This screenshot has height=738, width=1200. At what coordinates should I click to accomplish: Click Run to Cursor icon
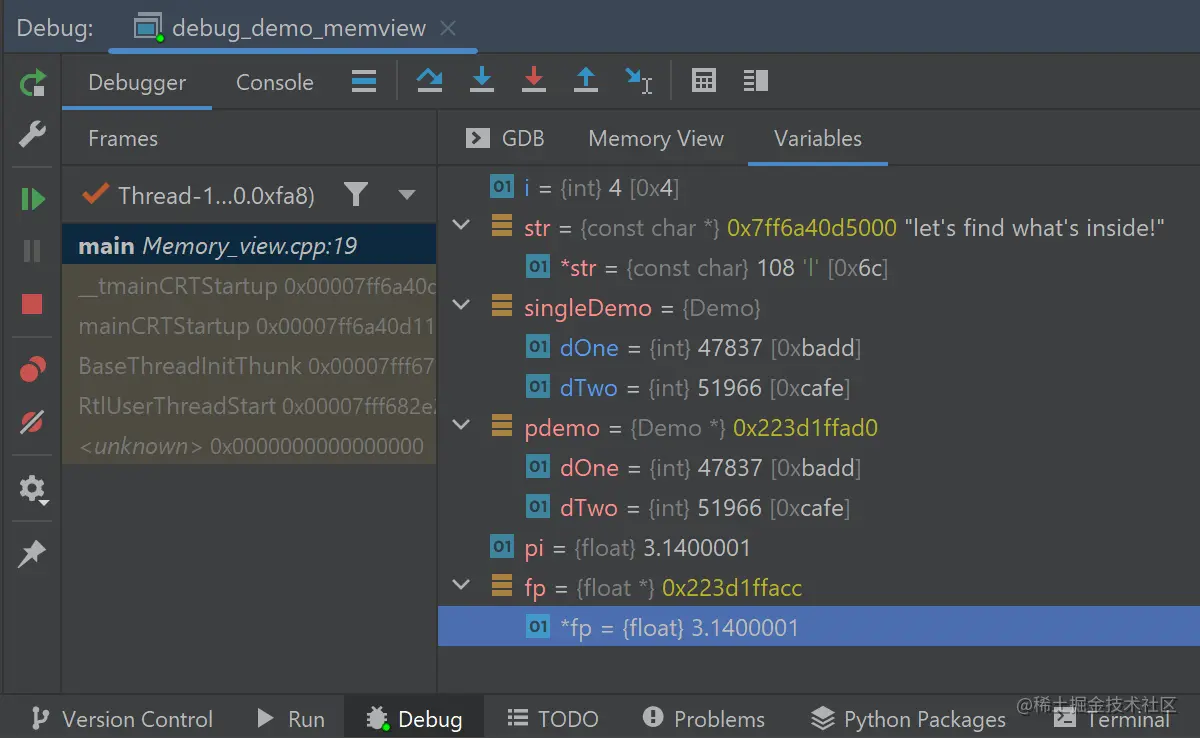click(638, 81)
